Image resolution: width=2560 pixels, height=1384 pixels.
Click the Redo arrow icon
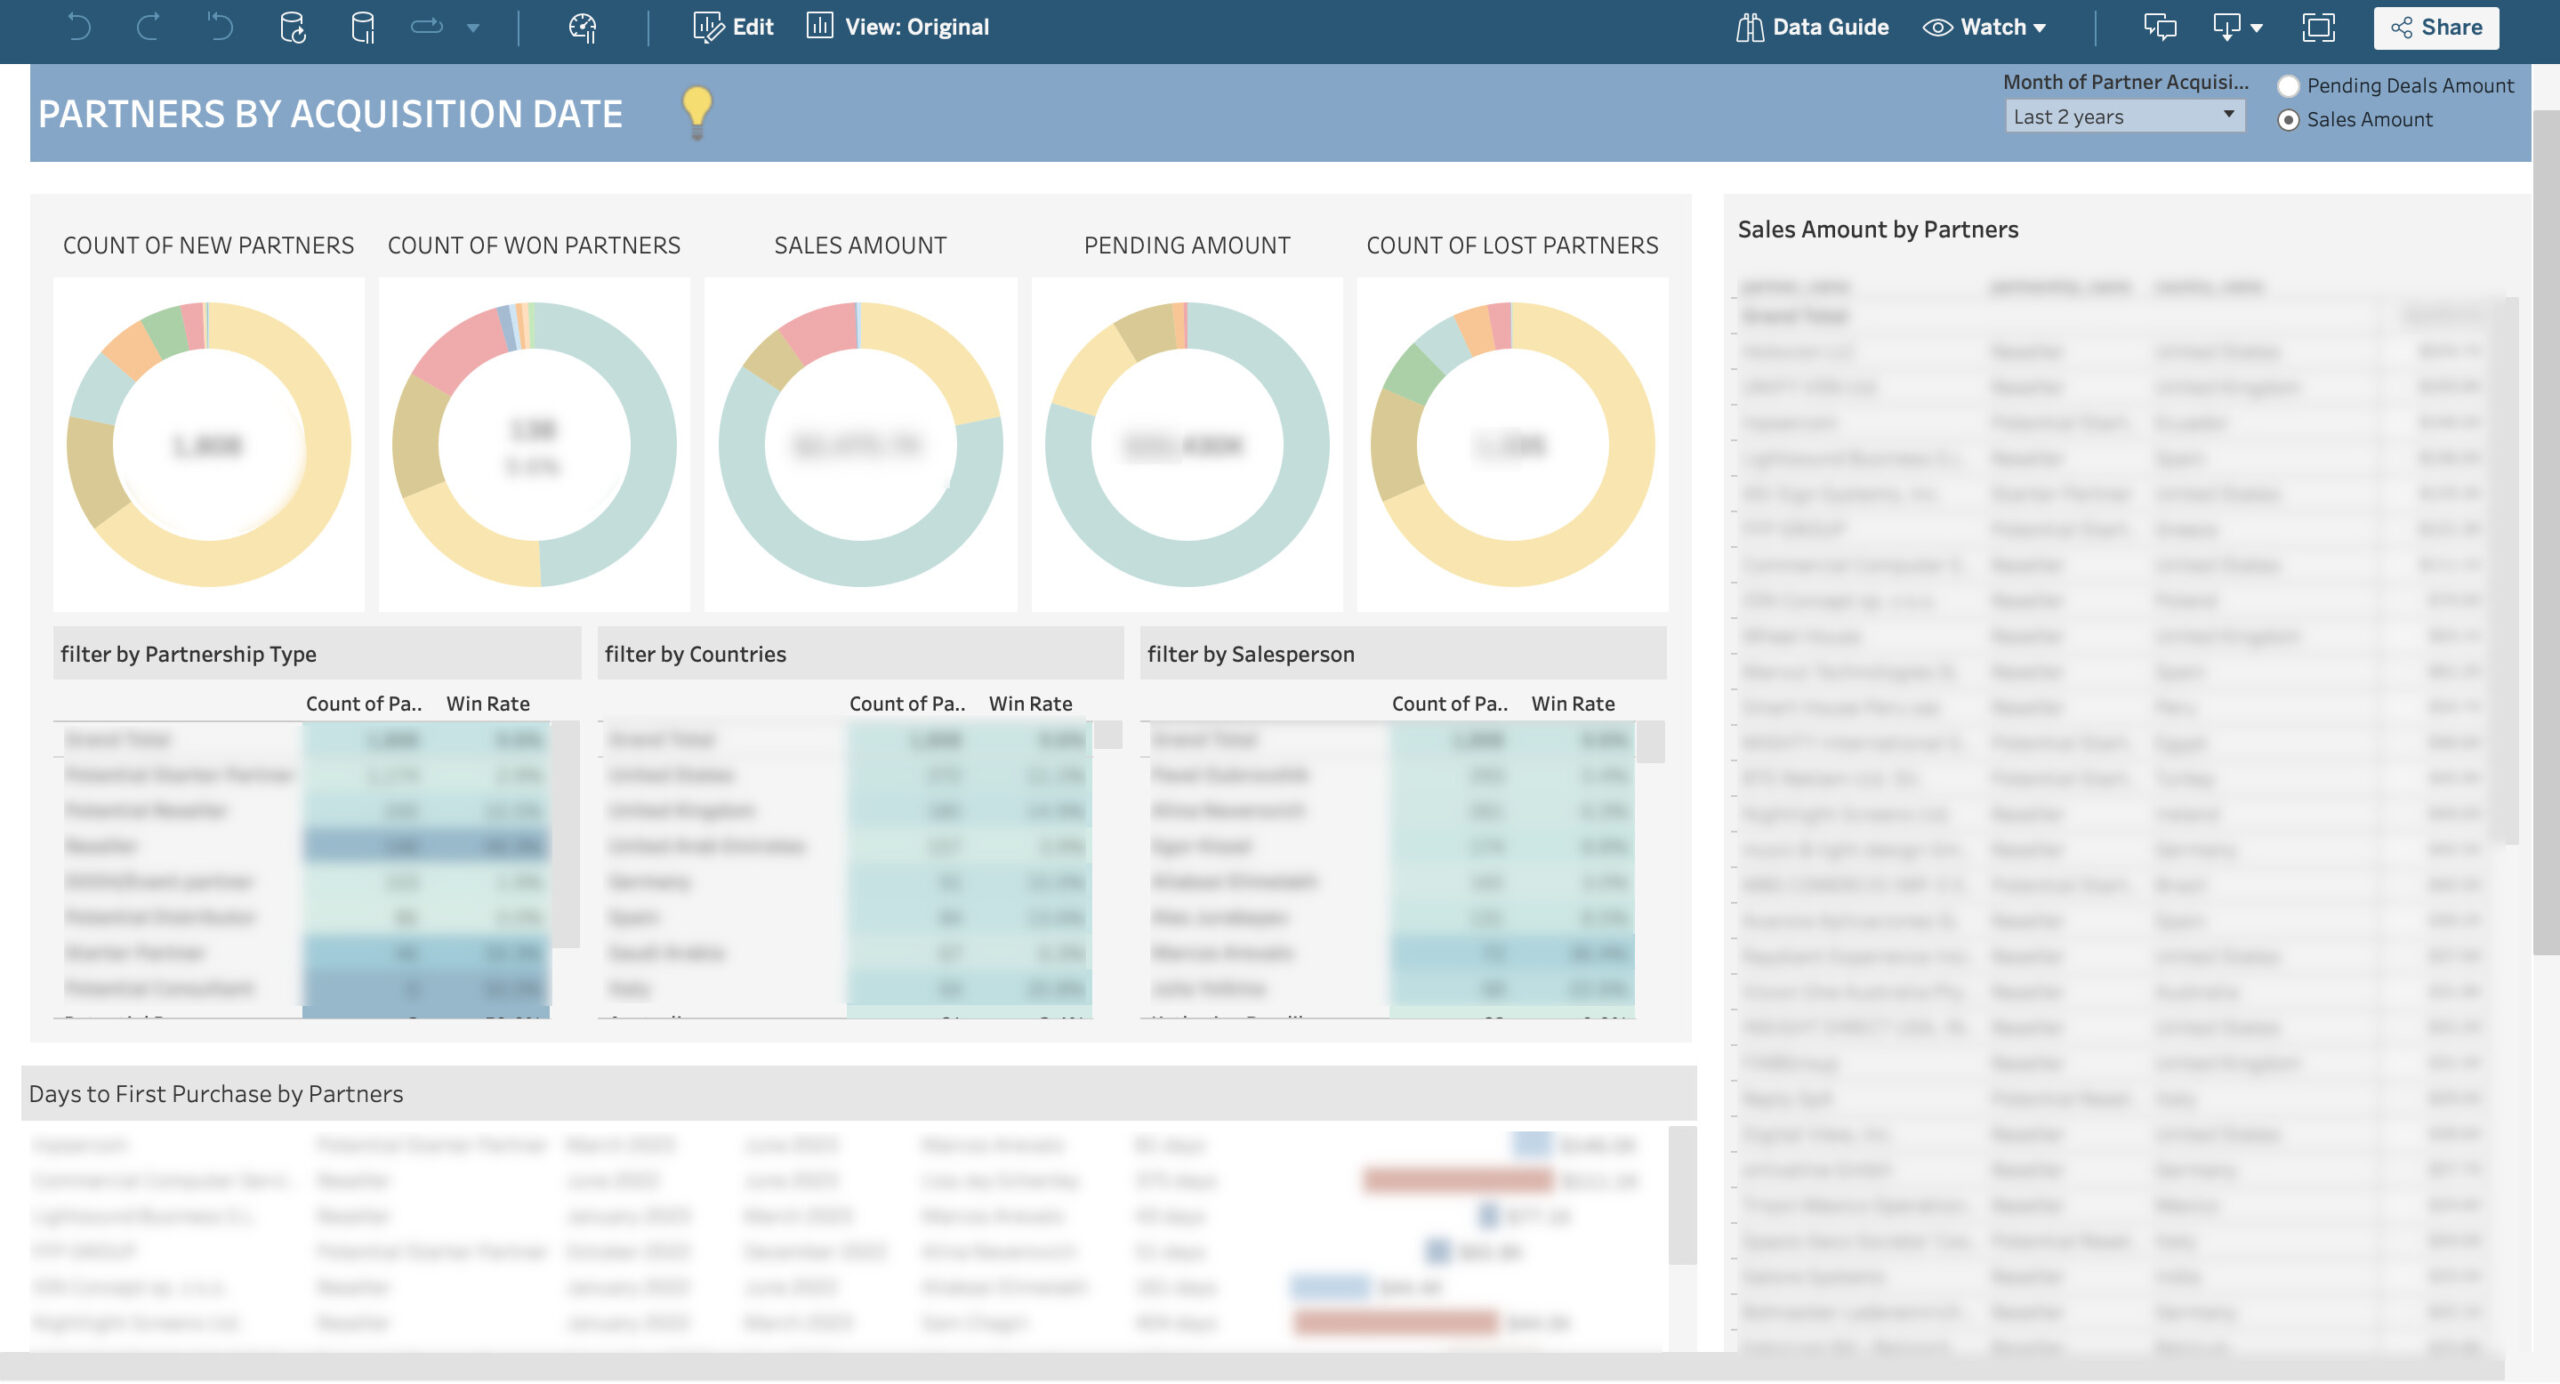click(x=149, y=27)
